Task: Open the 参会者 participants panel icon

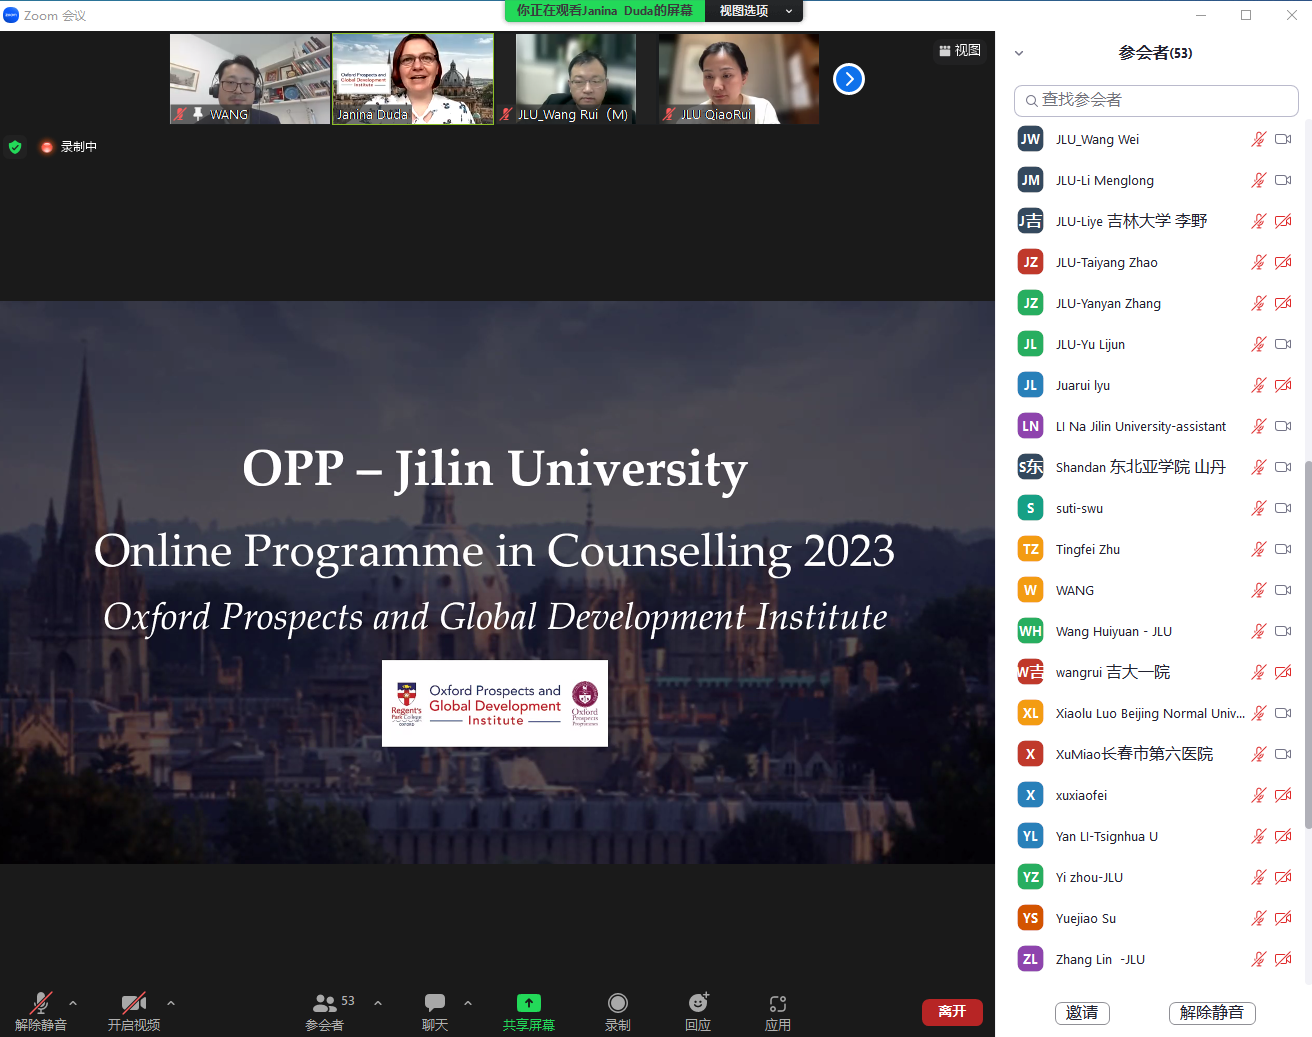Action: pyautogui.click(x=325, y=1003)
